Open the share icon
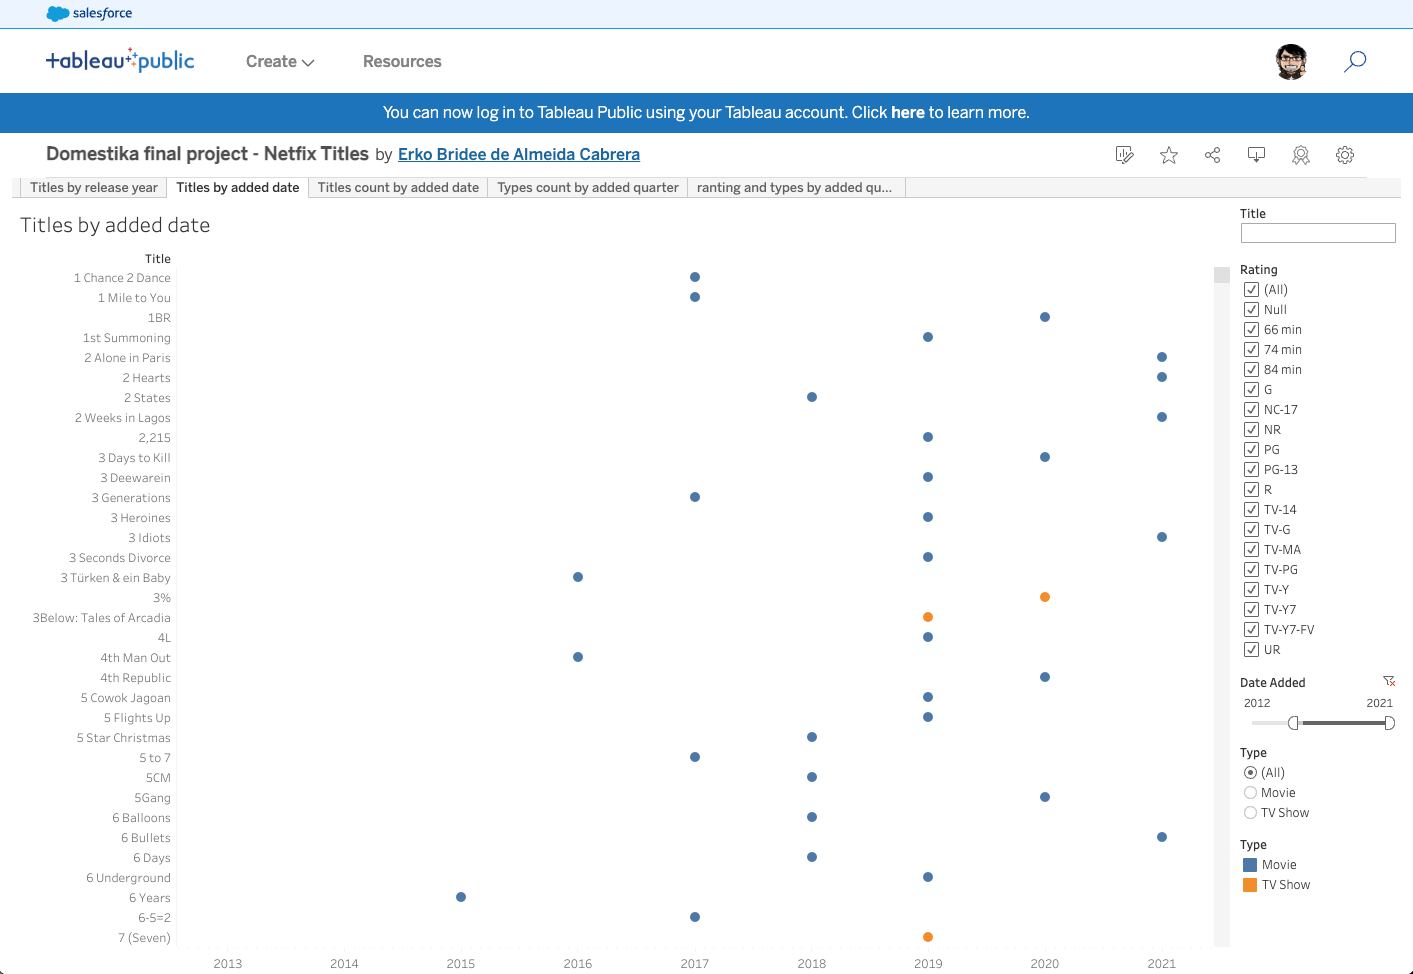Image resolution: width=1413 pixels, height=974 pixels. (x=1212, y=155)
